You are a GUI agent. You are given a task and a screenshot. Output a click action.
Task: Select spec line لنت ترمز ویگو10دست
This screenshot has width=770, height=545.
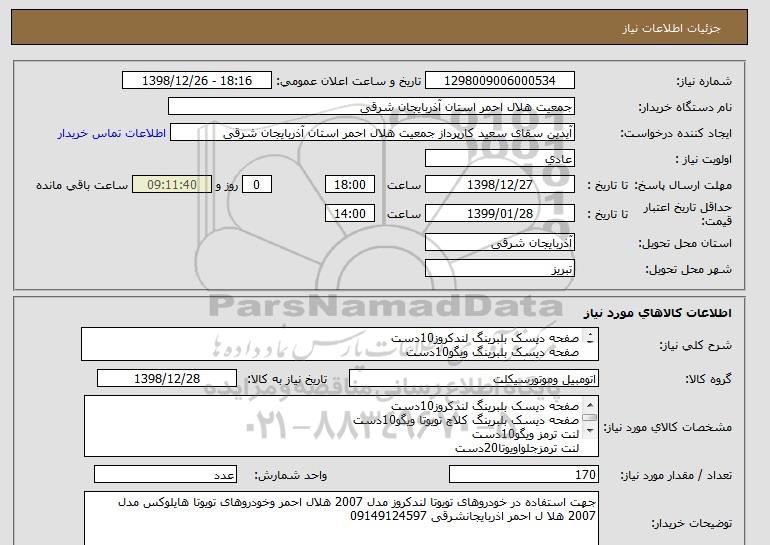pos(526,434)
